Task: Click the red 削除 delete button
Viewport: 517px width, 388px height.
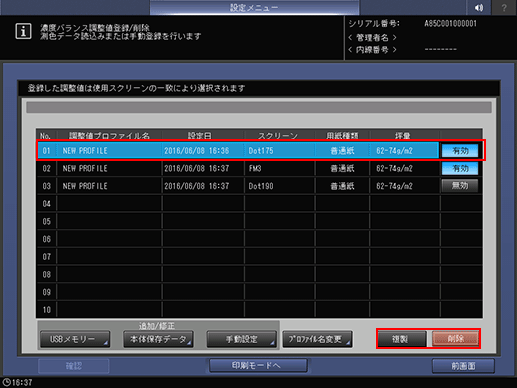Action: pos(455,339)
